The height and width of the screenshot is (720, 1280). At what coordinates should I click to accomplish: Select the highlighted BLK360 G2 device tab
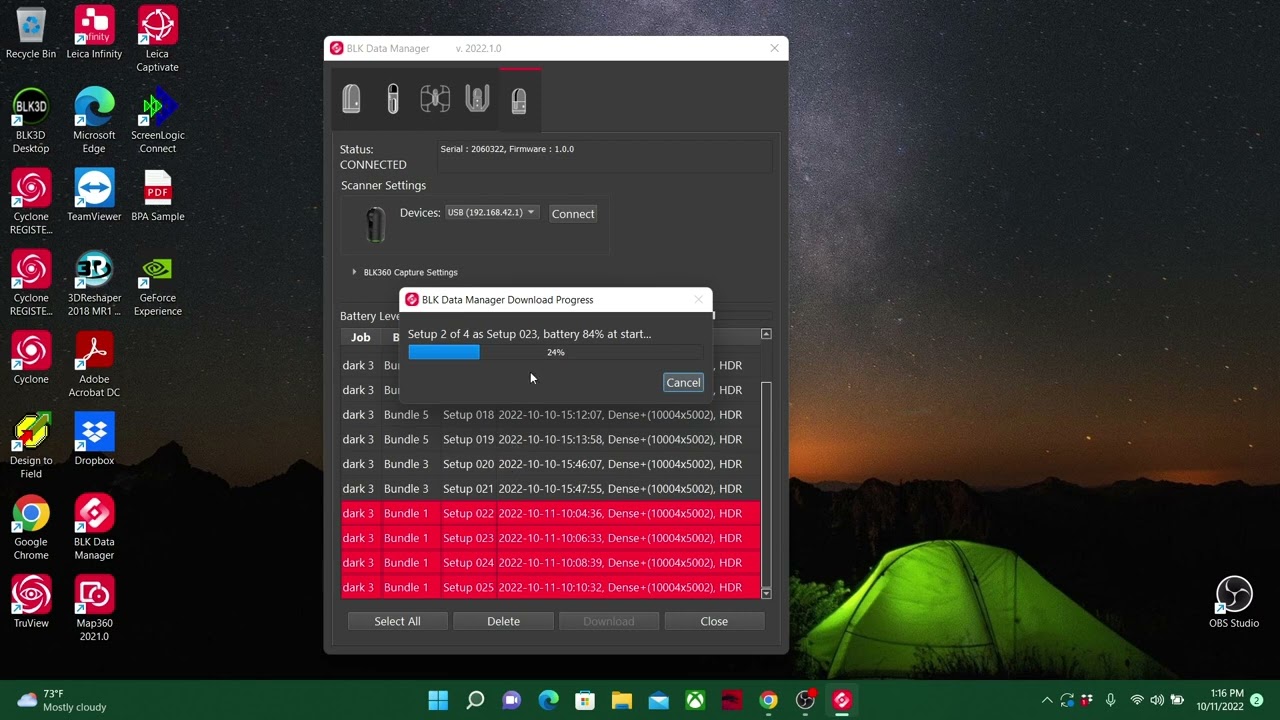[519, 100]
